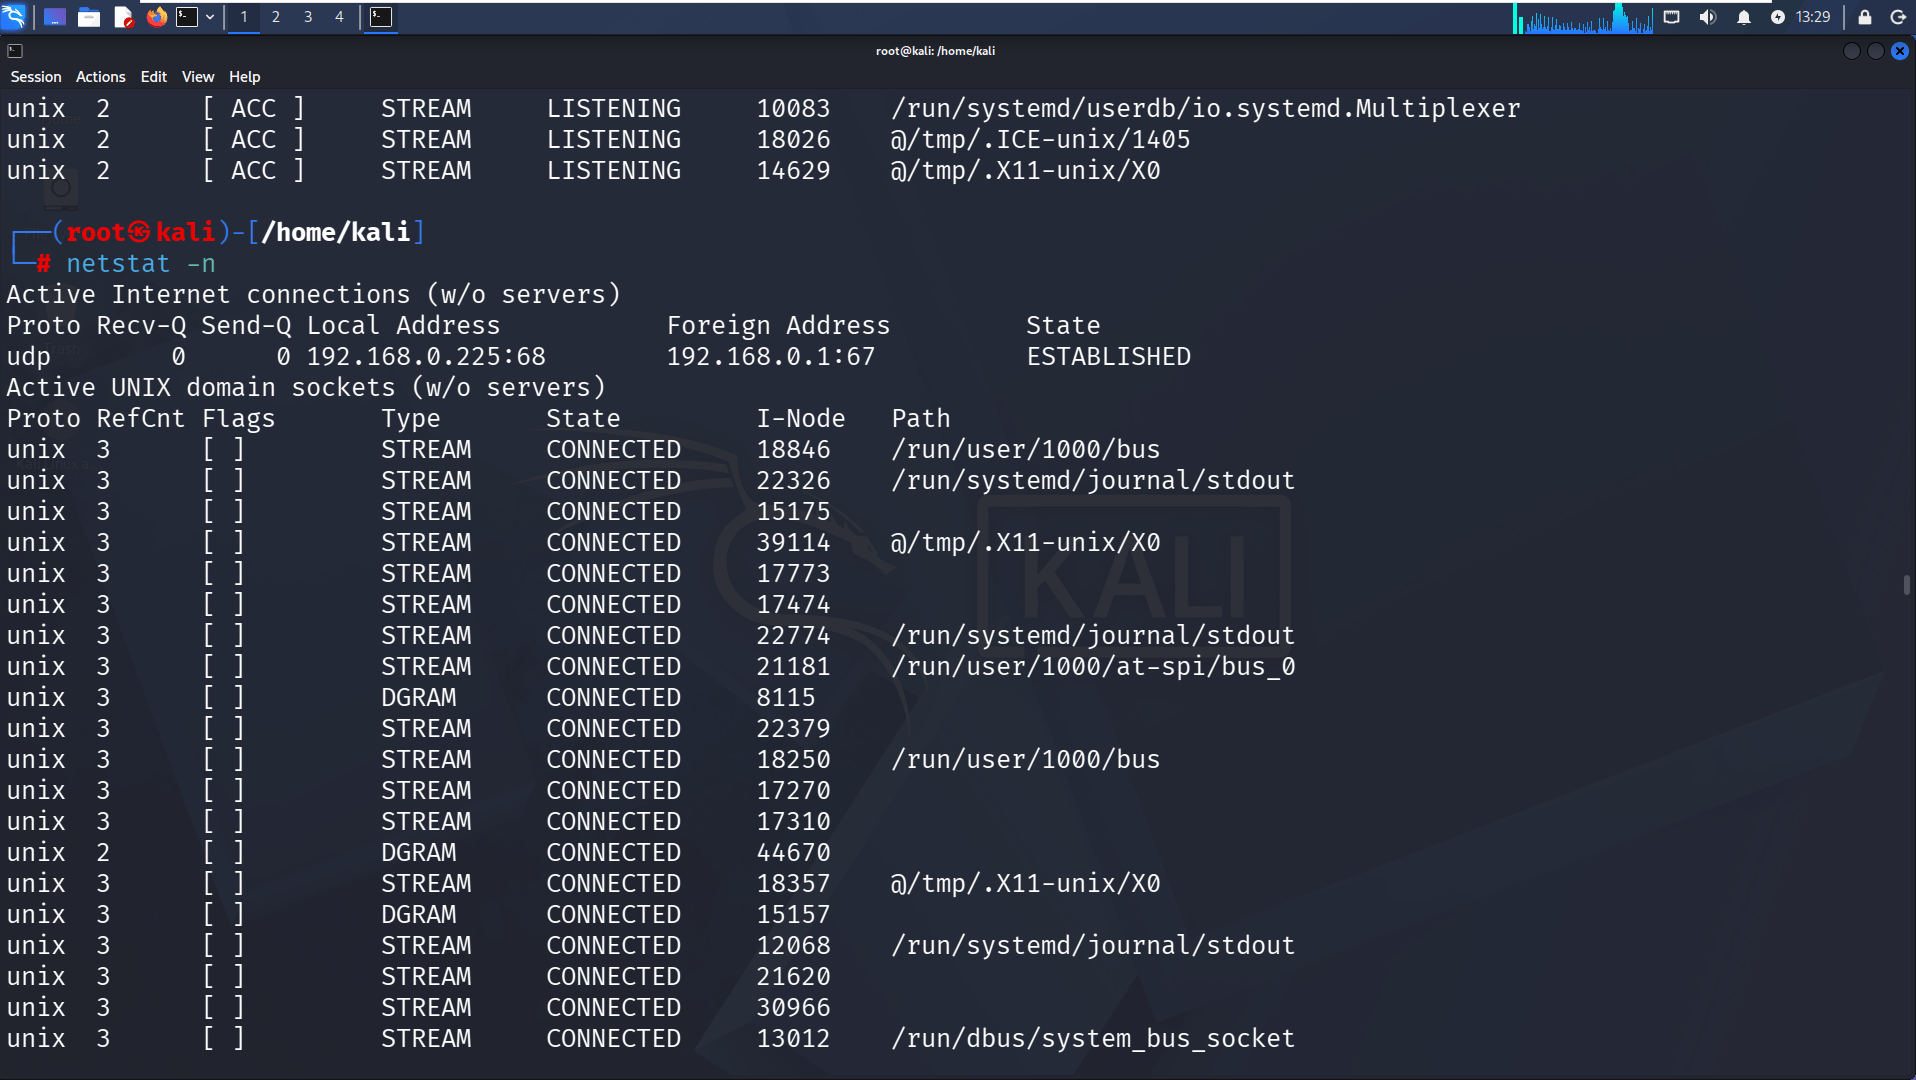The height and width of the screenshot is (1080, 1916).
Task: Open the Actions menu
Action: tap(101, 77)
